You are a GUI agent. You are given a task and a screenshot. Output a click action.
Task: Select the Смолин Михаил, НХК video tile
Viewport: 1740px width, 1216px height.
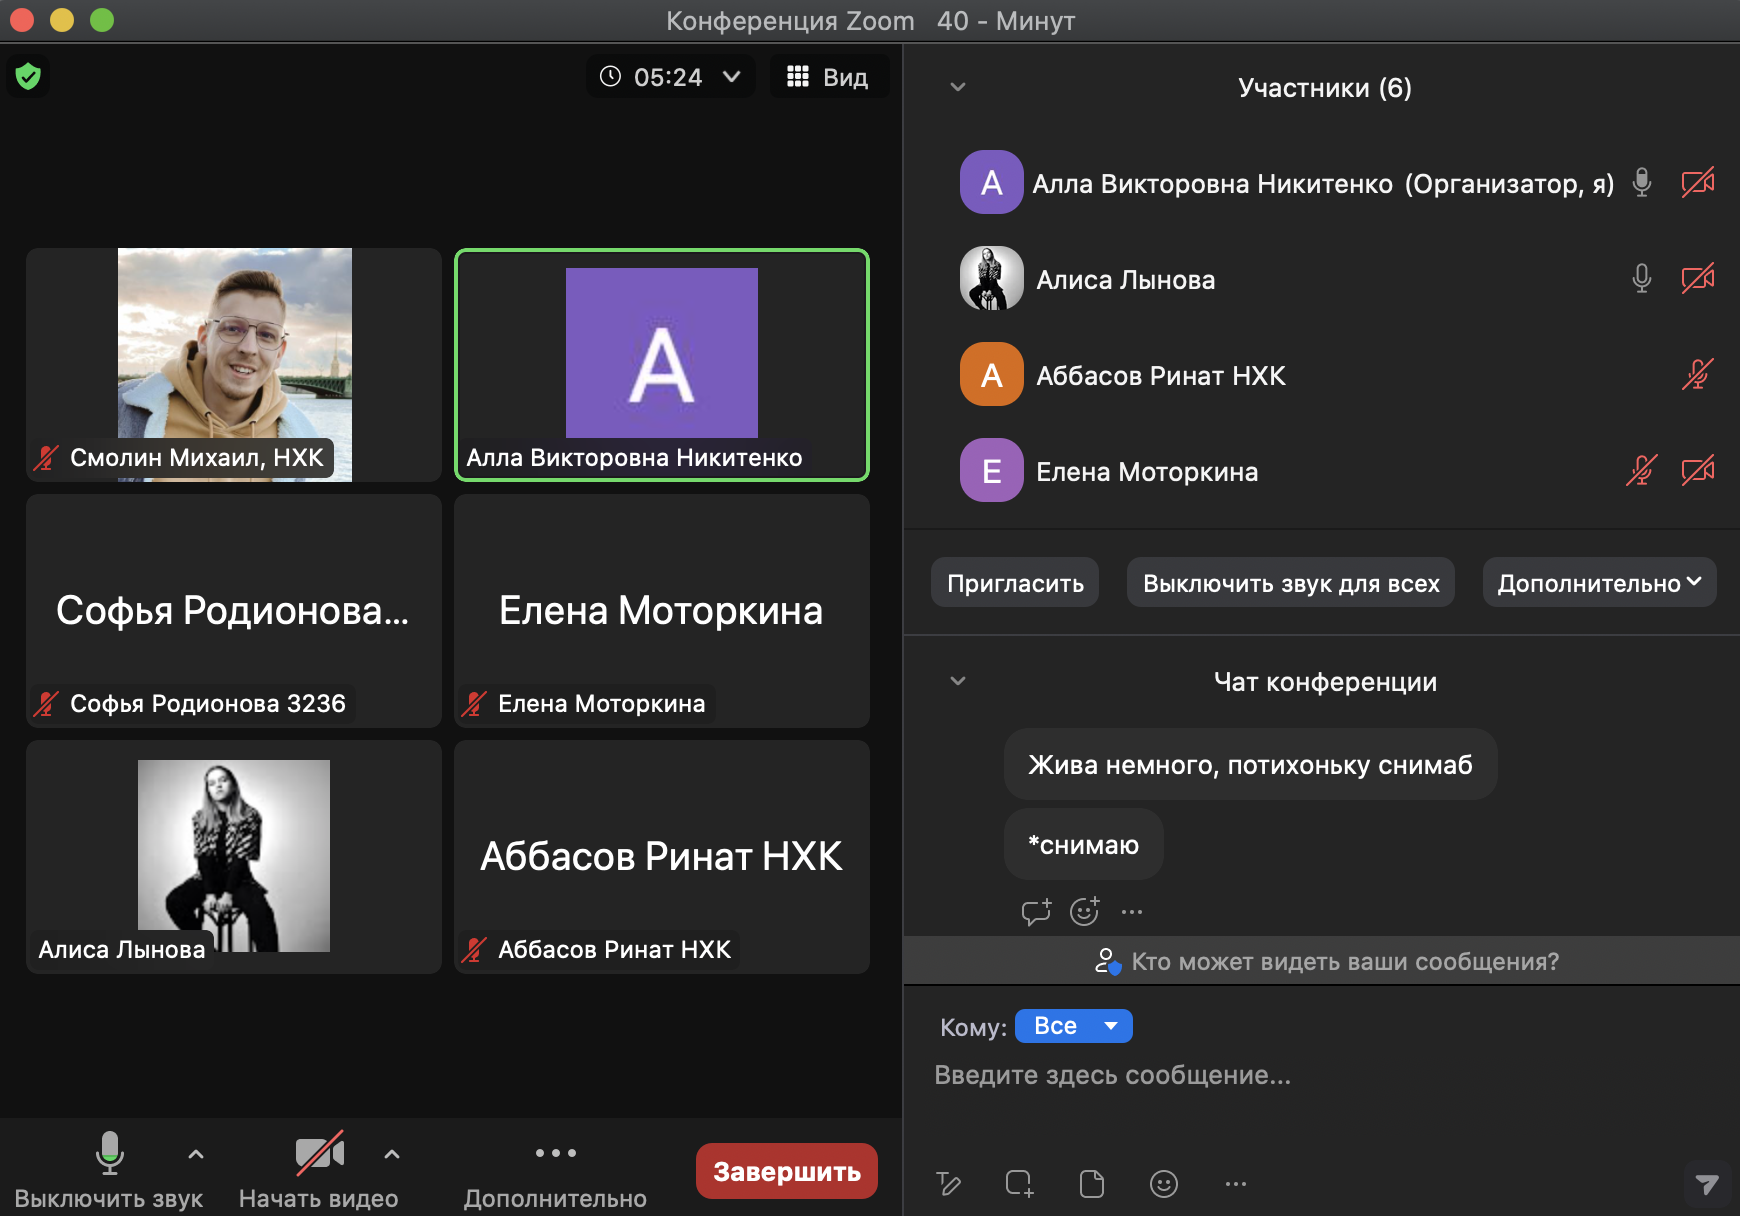[x=234, y=365]
